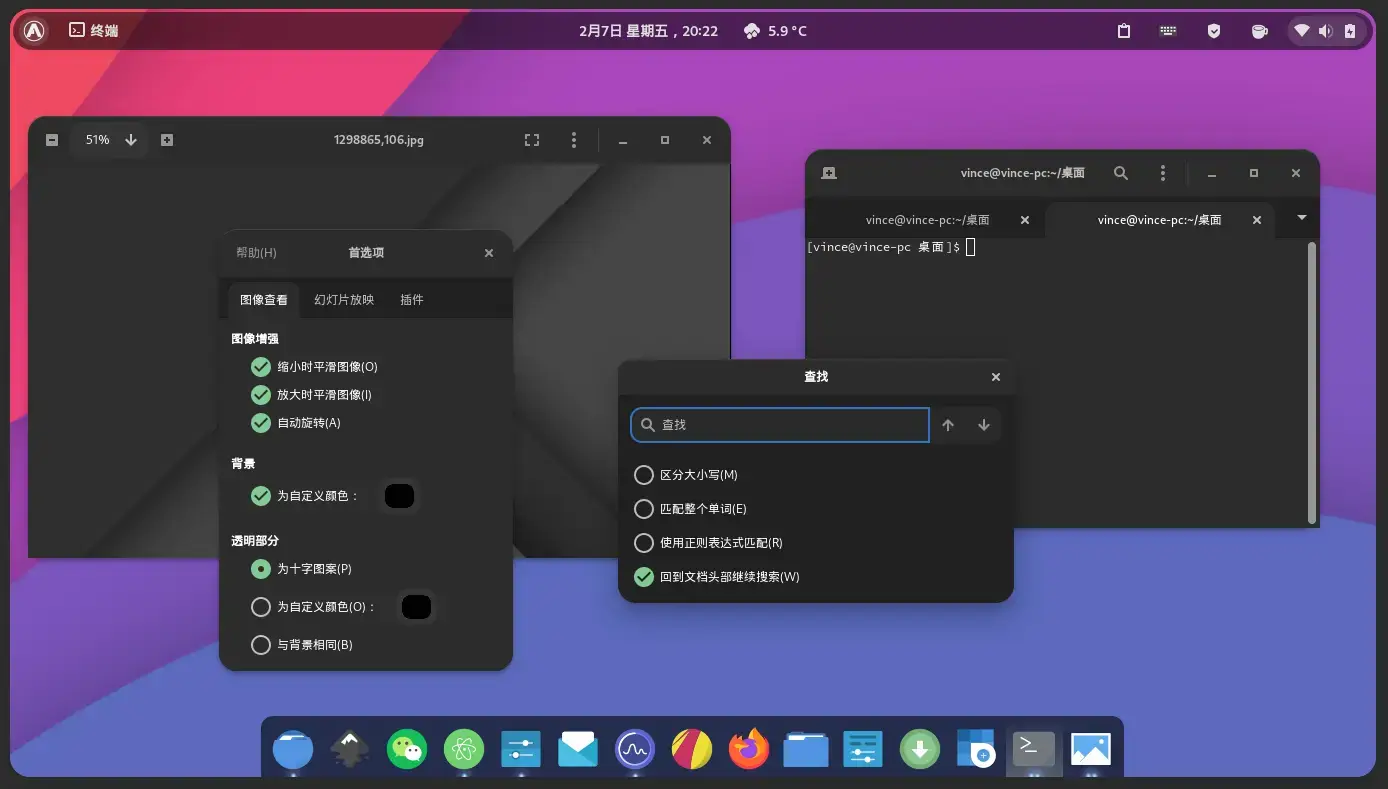Viewport: 1388px width, 789px height.
Task: Open Firefox from the dock
Action: [x=748, y=748]
